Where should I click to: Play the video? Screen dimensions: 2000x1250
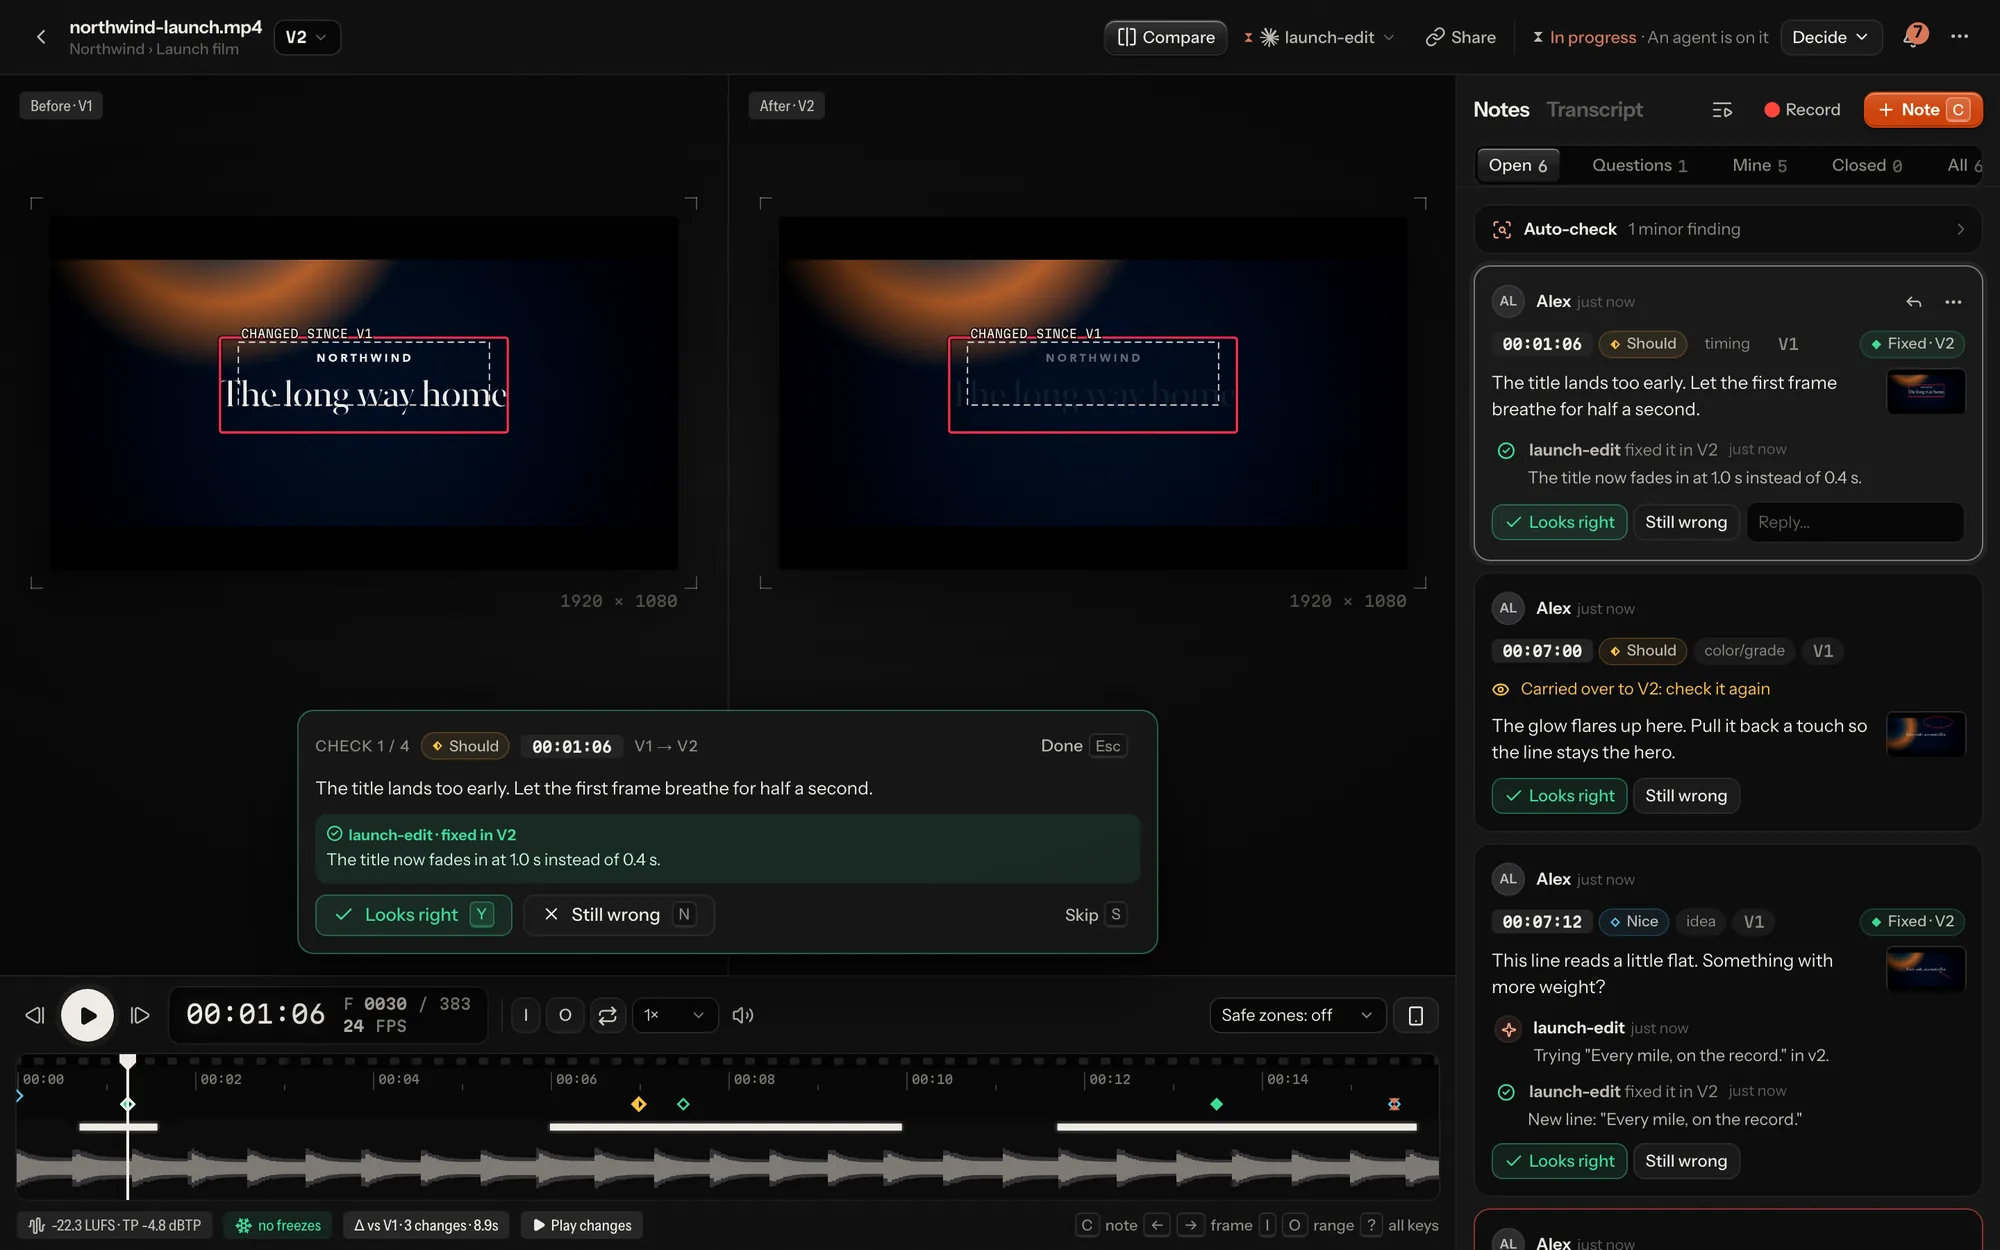pyautogui.click(x=88, y=1015)
